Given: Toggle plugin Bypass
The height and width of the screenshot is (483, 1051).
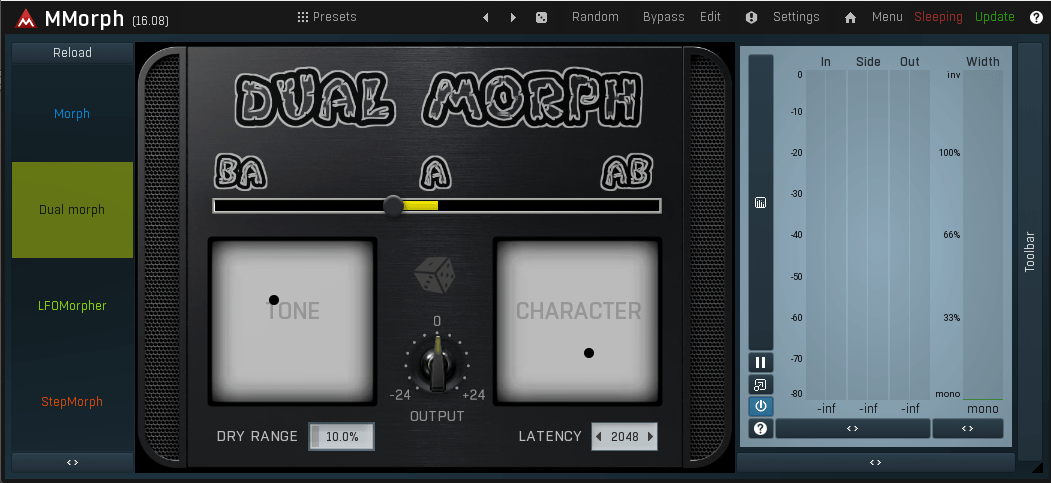Looking at the screenshot, I should click(663, 17).
